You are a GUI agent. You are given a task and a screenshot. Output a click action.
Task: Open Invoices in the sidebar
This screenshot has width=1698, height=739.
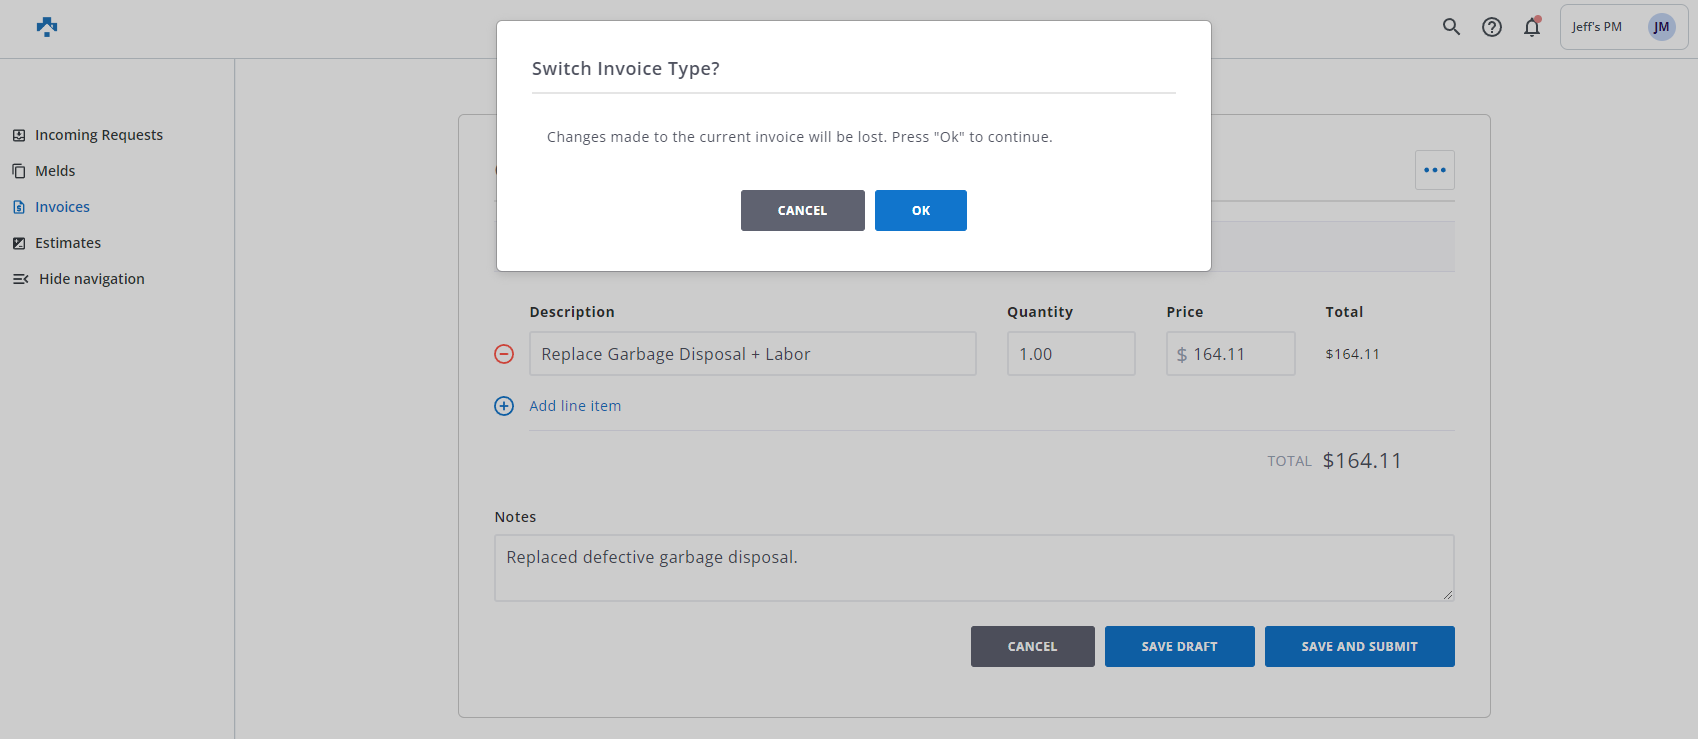[62, 207]
